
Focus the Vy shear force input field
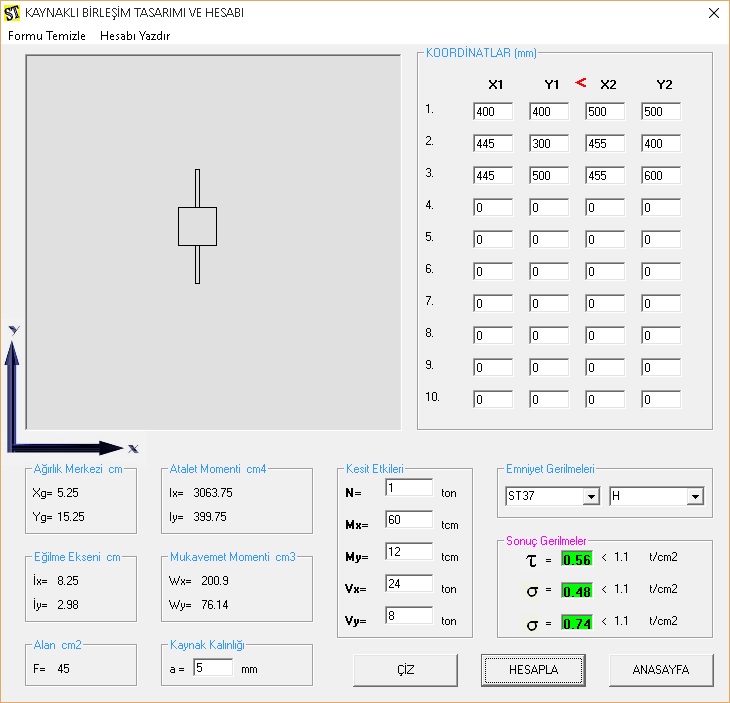tap(409, 616)
